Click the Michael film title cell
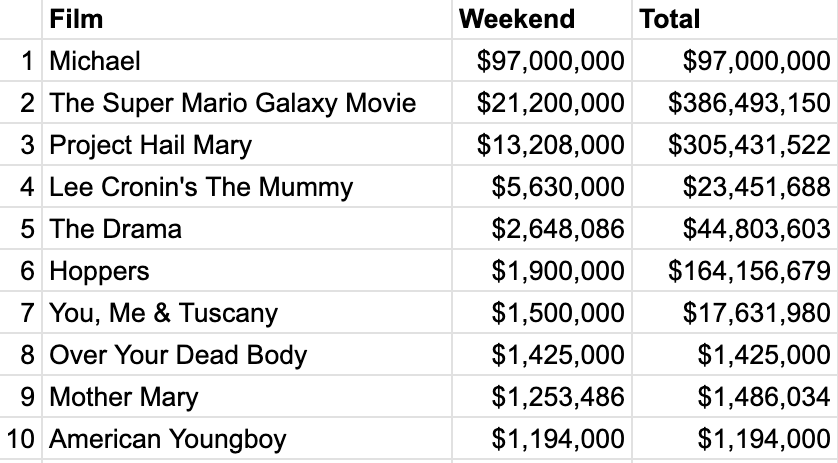 point(247,60)
